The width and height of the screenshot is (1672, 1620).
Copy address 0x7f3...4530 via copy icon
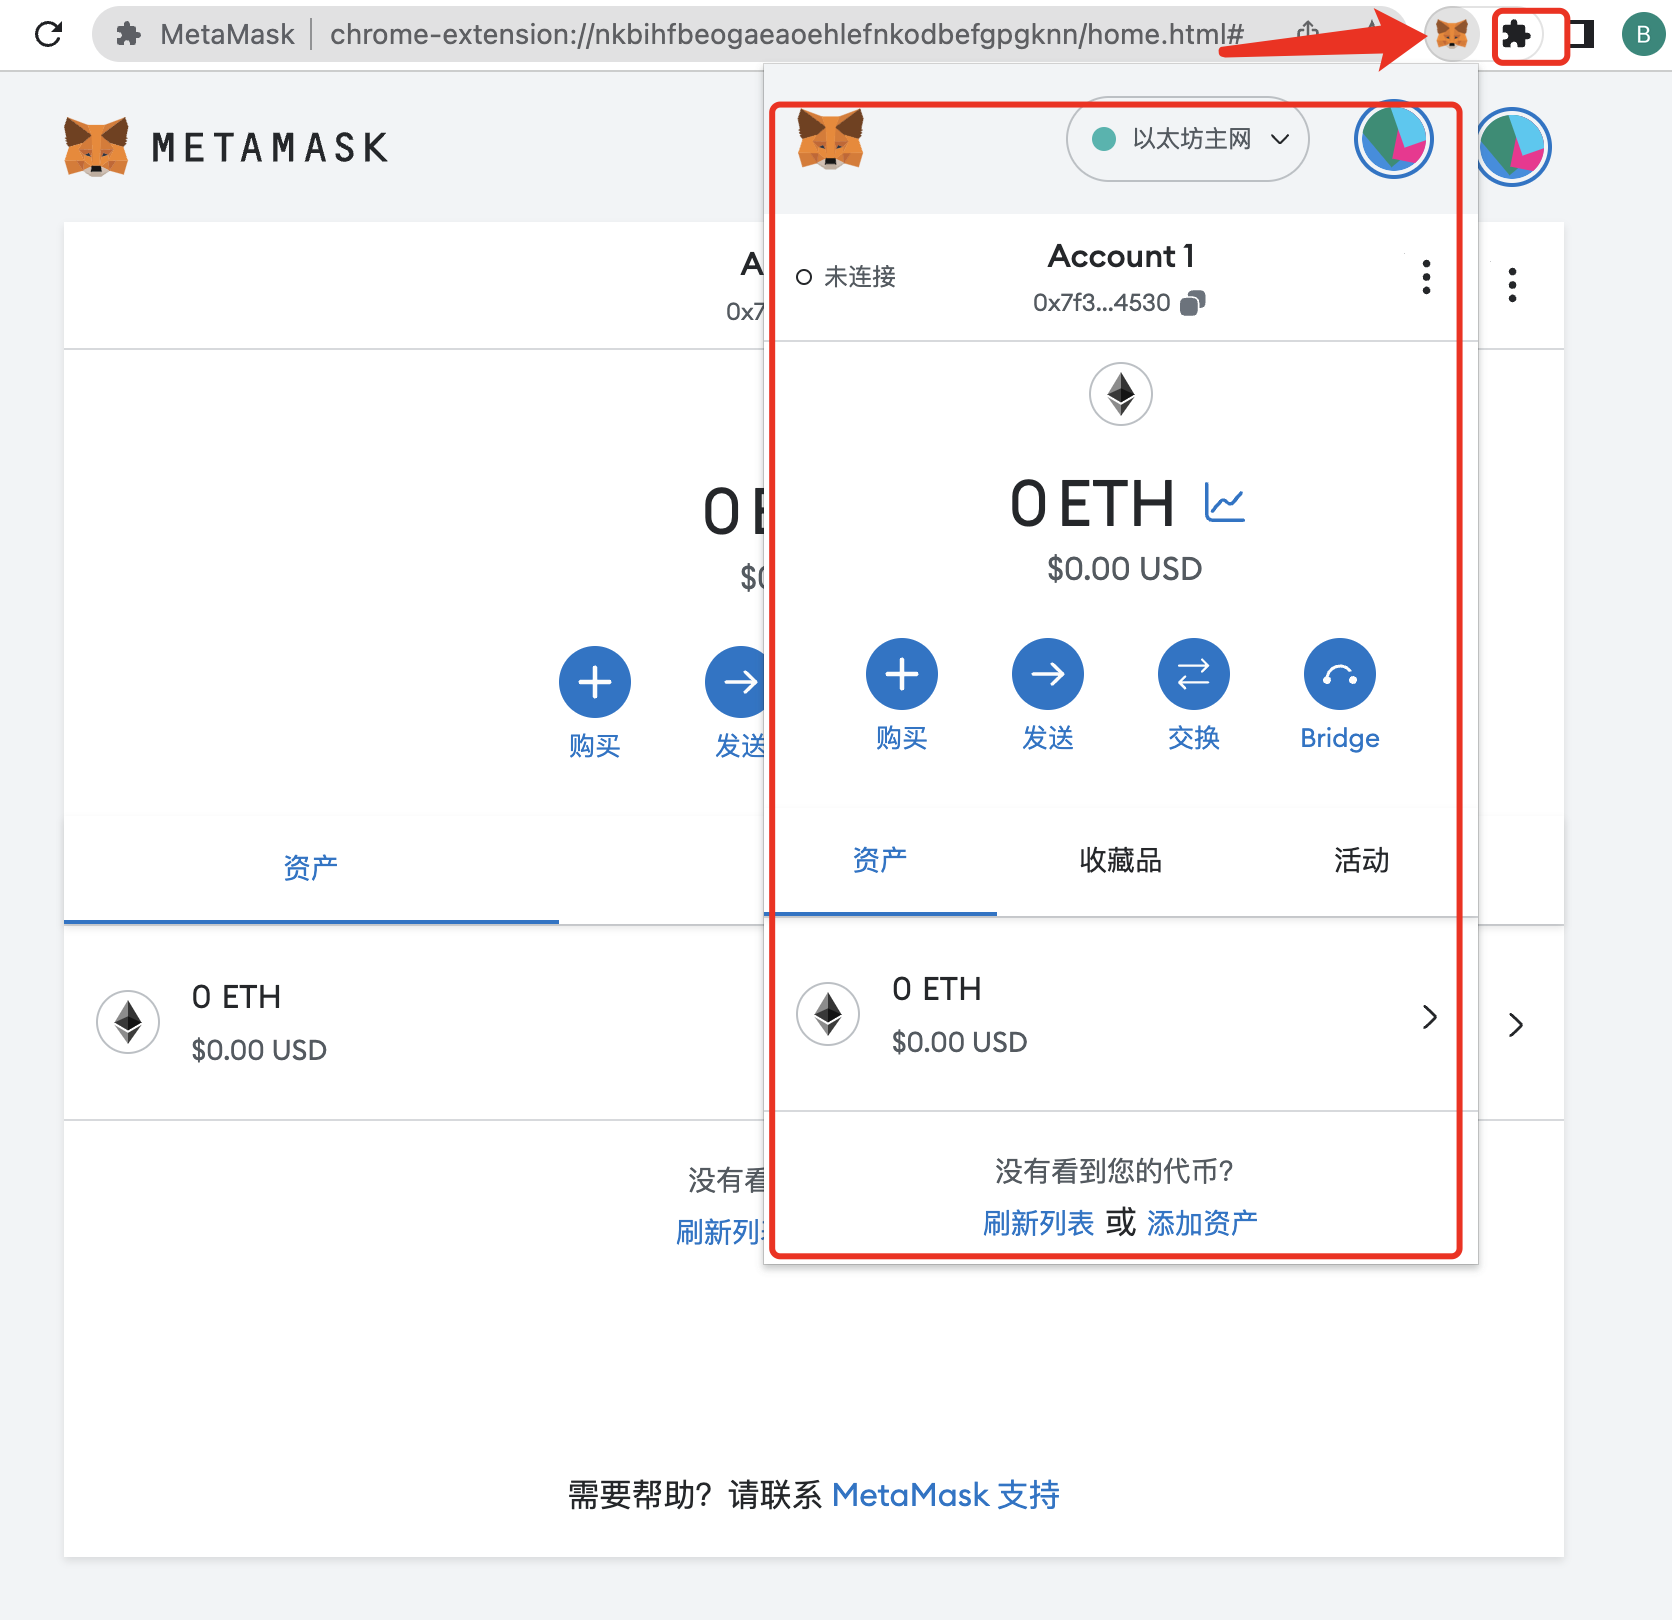tap(1193, 302)
